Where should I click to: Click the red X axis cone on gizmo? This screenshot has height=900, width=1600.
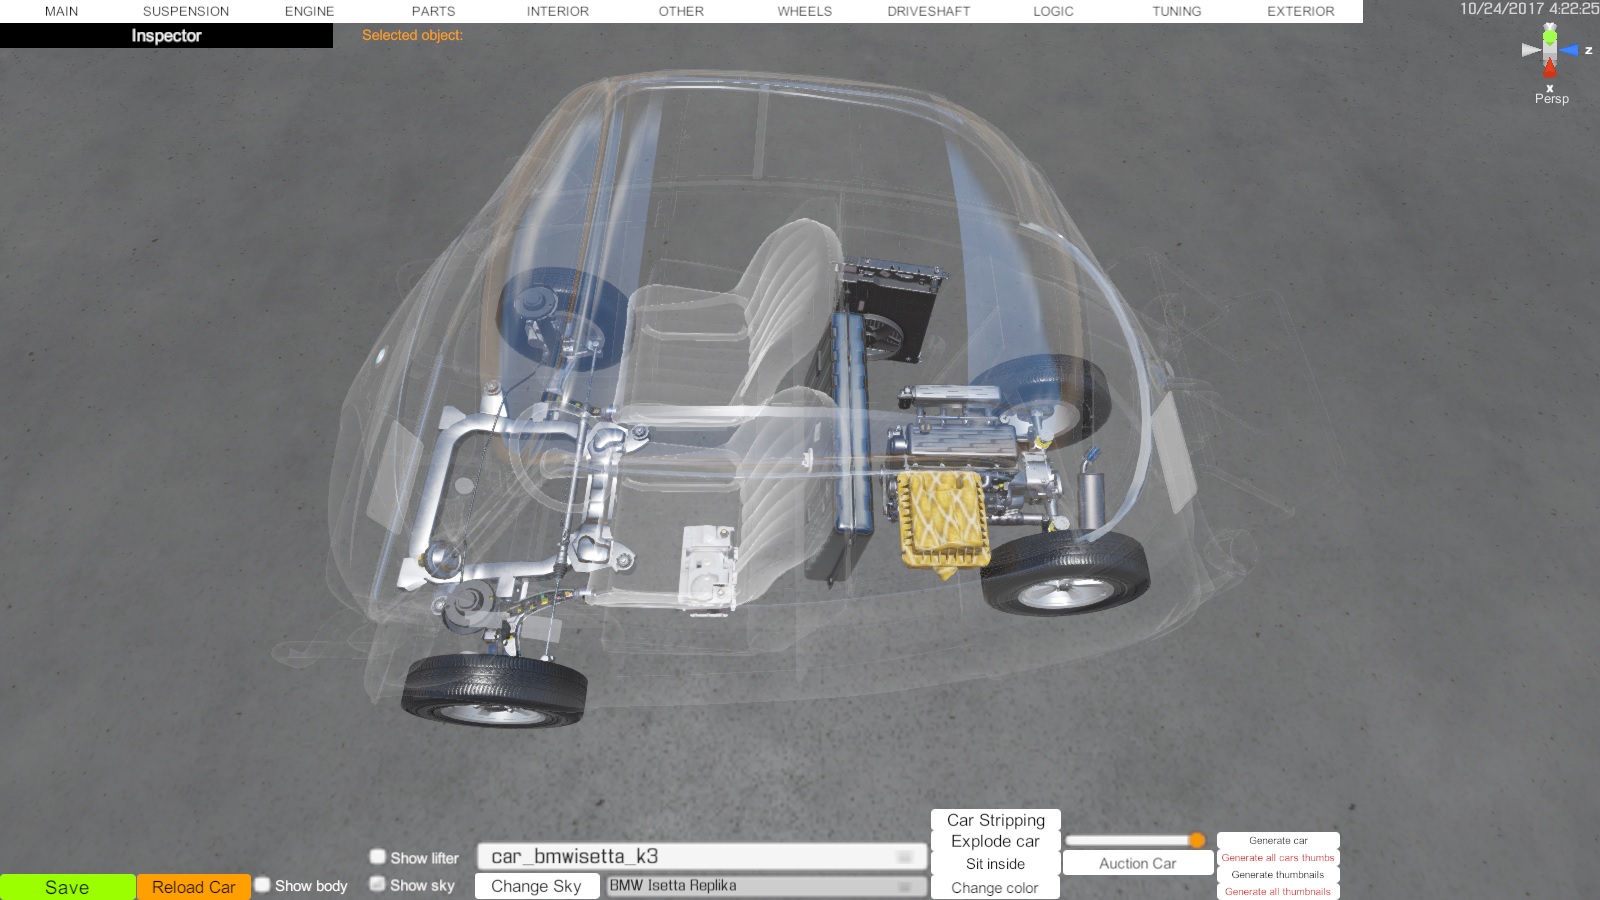(1549, 69)
